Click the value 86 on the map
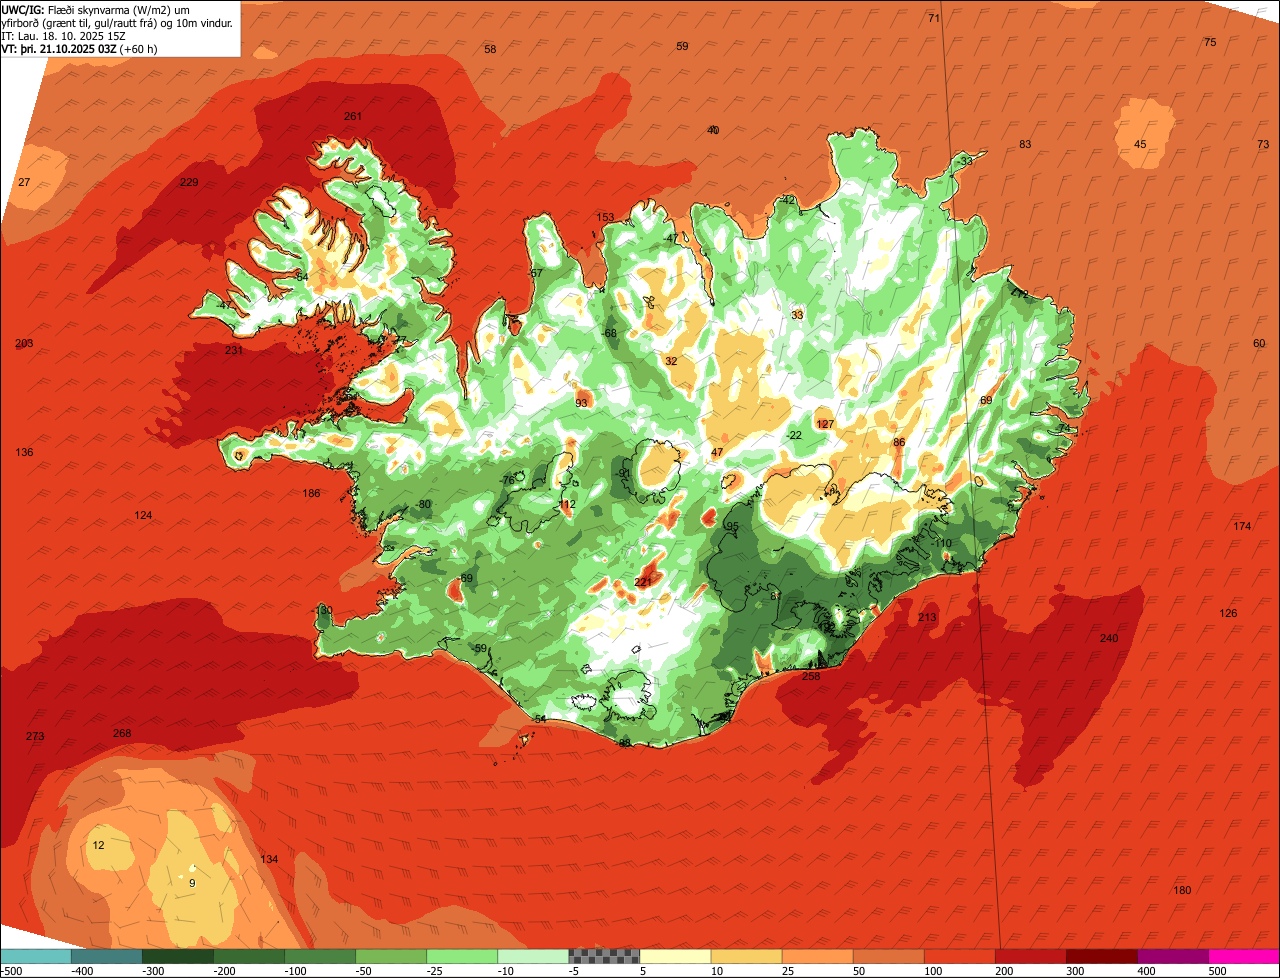This screenshot has width=1280, height=978. coord(899,442)
